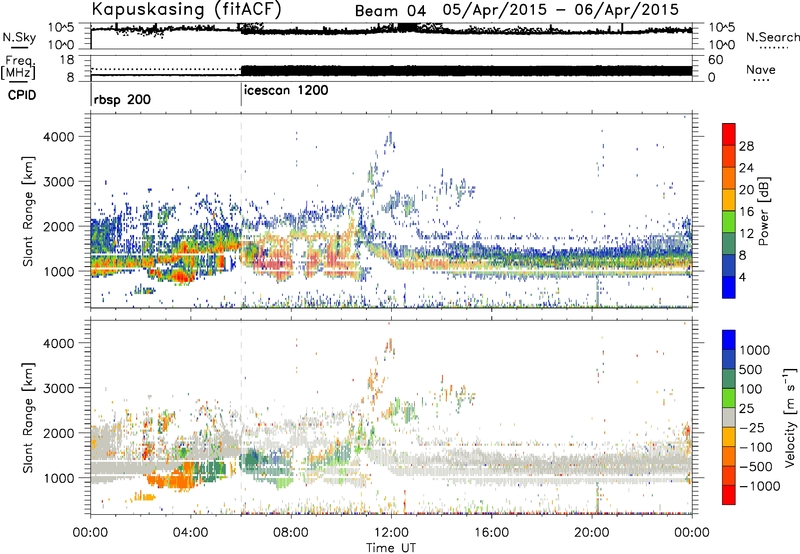This screenshot has height=554, width=800.
Task: Click the 'Velocity [m s-1]' color bar label
Action: click(x=790, y=417)
